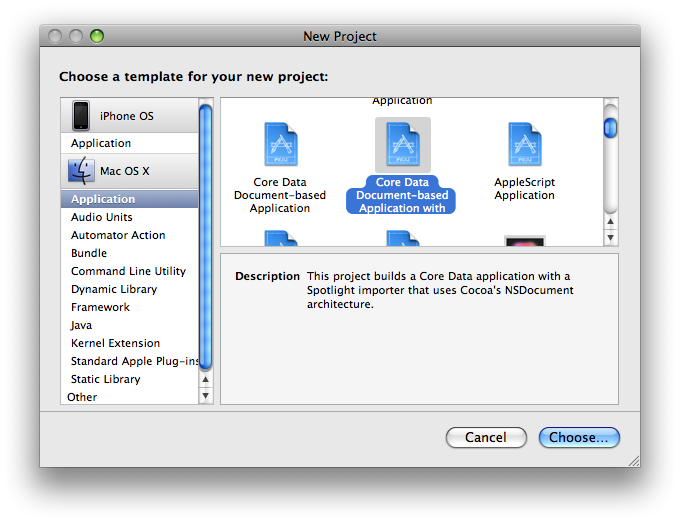Select Kernel Extension category
Screen dimensions: 680x522
[x=129, y=343]
